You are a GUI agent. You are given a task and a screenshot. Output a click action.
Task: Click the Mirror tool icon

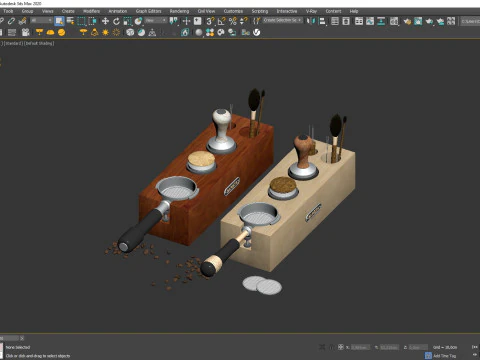pyautogui.click(x=310, y=21)
